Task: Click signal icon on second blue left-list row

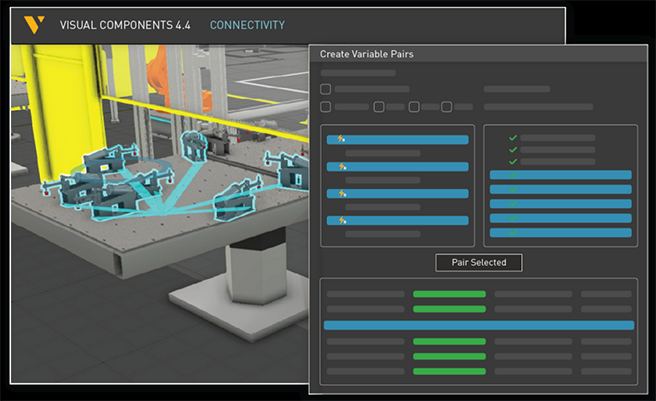Action: (x=342, y=167)
